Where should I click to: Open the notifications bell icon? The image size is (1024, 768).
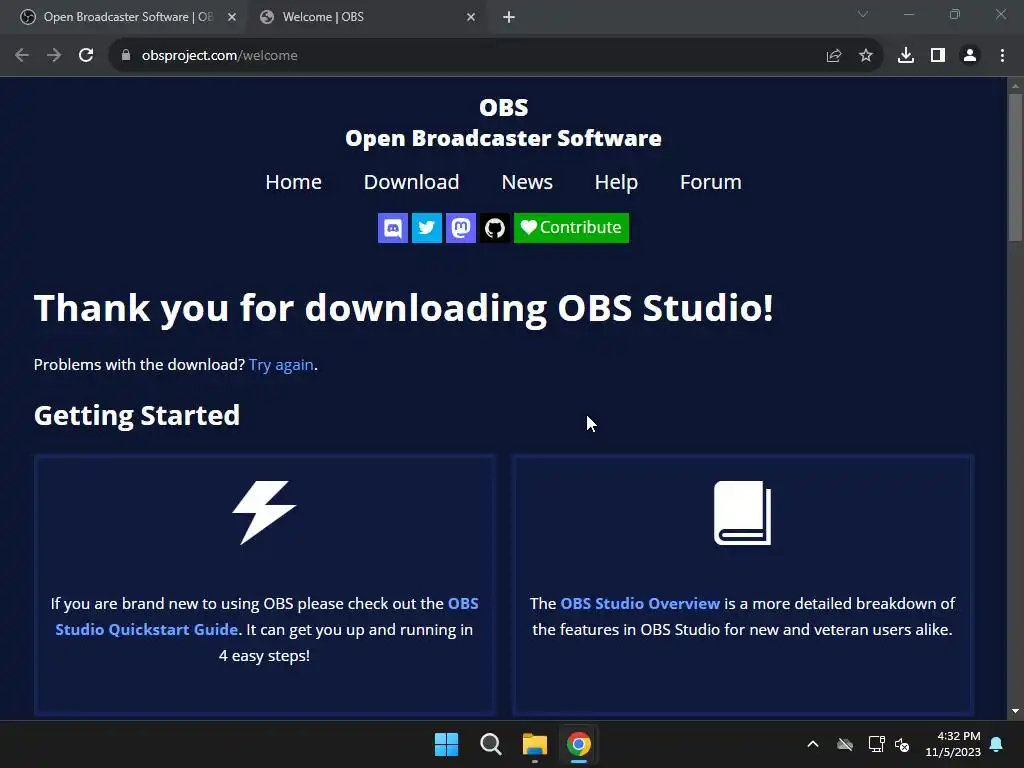coord(997,744)
